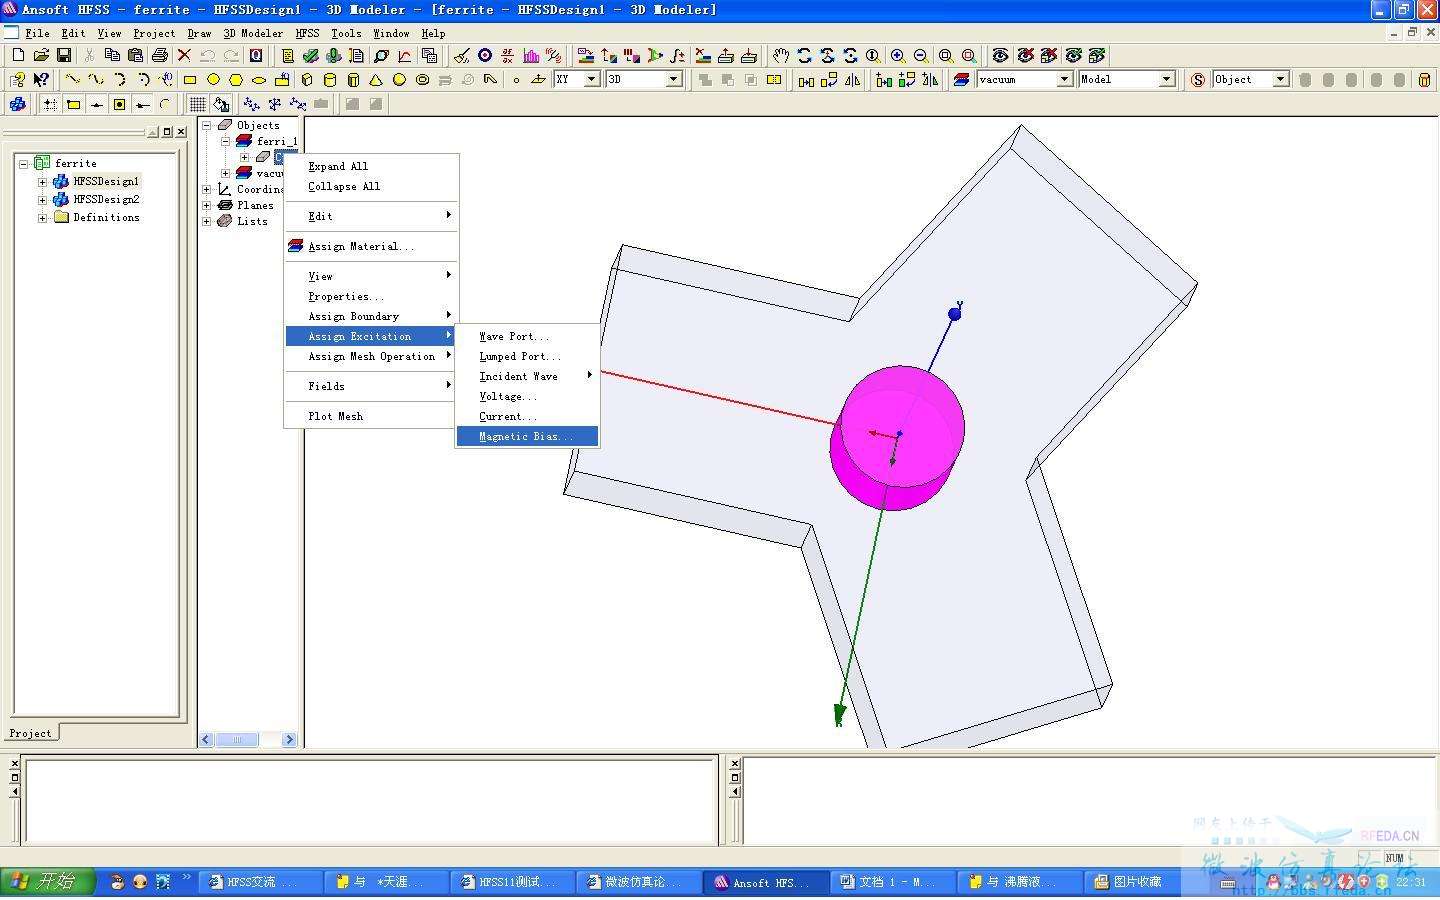Select Expand All in context menu
Viewport: 1440px width, 900px height.
[371, 166]
